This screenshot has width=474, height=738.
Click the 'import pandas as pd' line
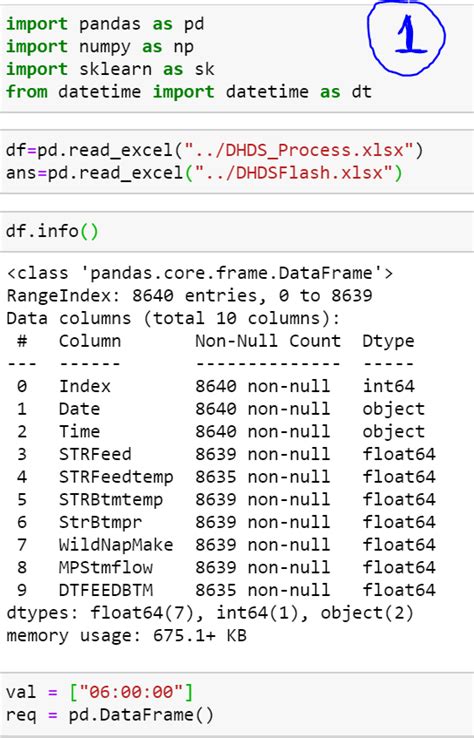(105, 24)
